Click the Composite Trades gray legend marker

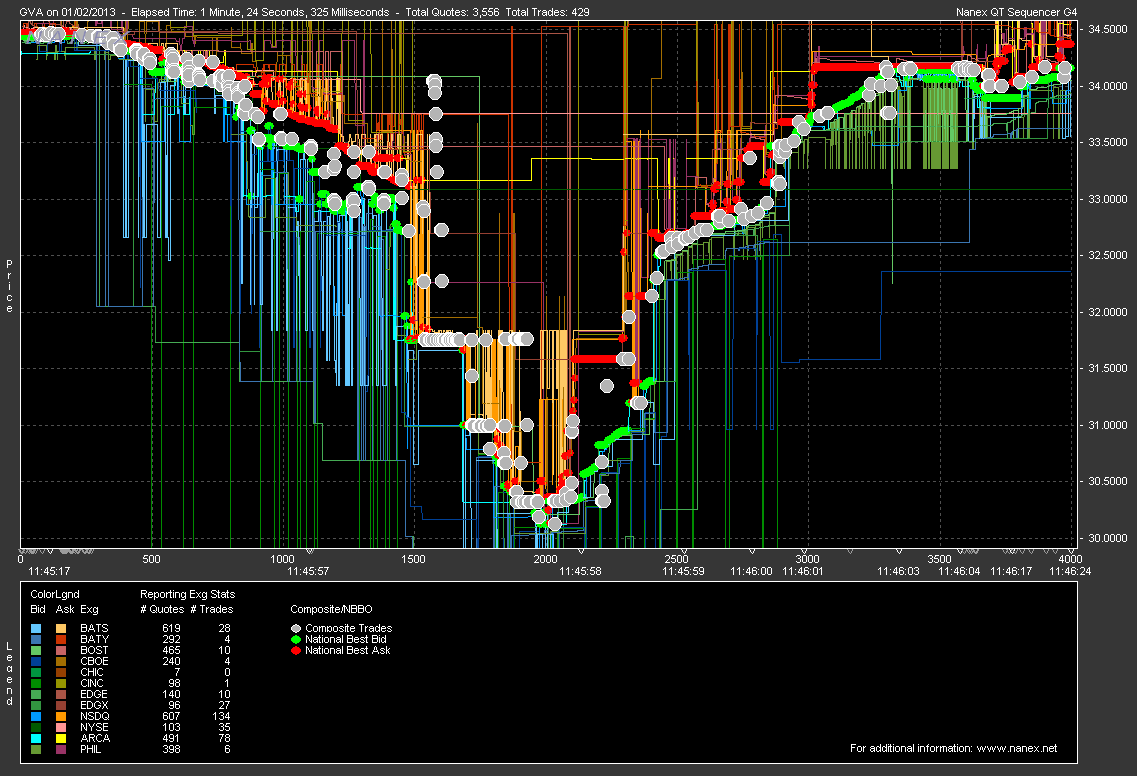point(296,629)
